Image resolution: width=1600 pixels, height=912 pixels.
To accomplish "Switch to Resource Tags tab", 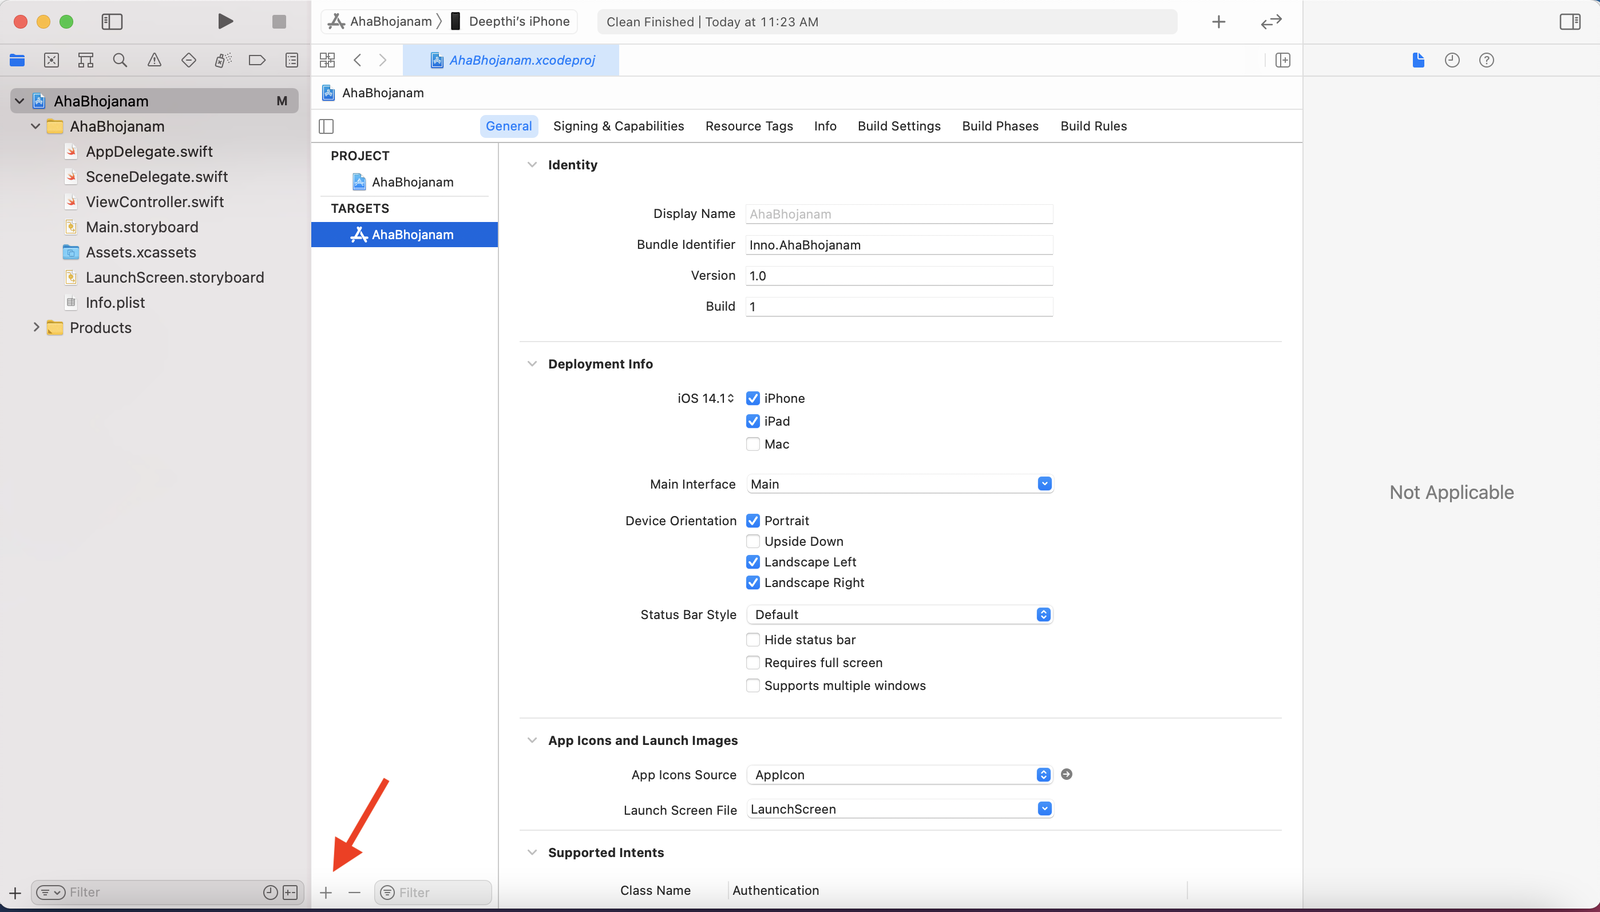I will click(x=749, y=126).
